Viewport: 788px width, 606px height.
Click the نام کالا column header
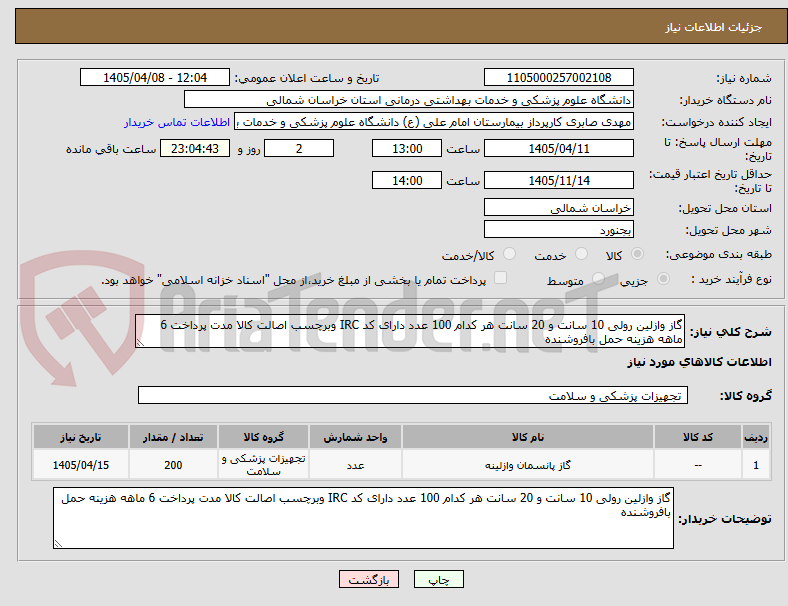[x=528, y=437]
